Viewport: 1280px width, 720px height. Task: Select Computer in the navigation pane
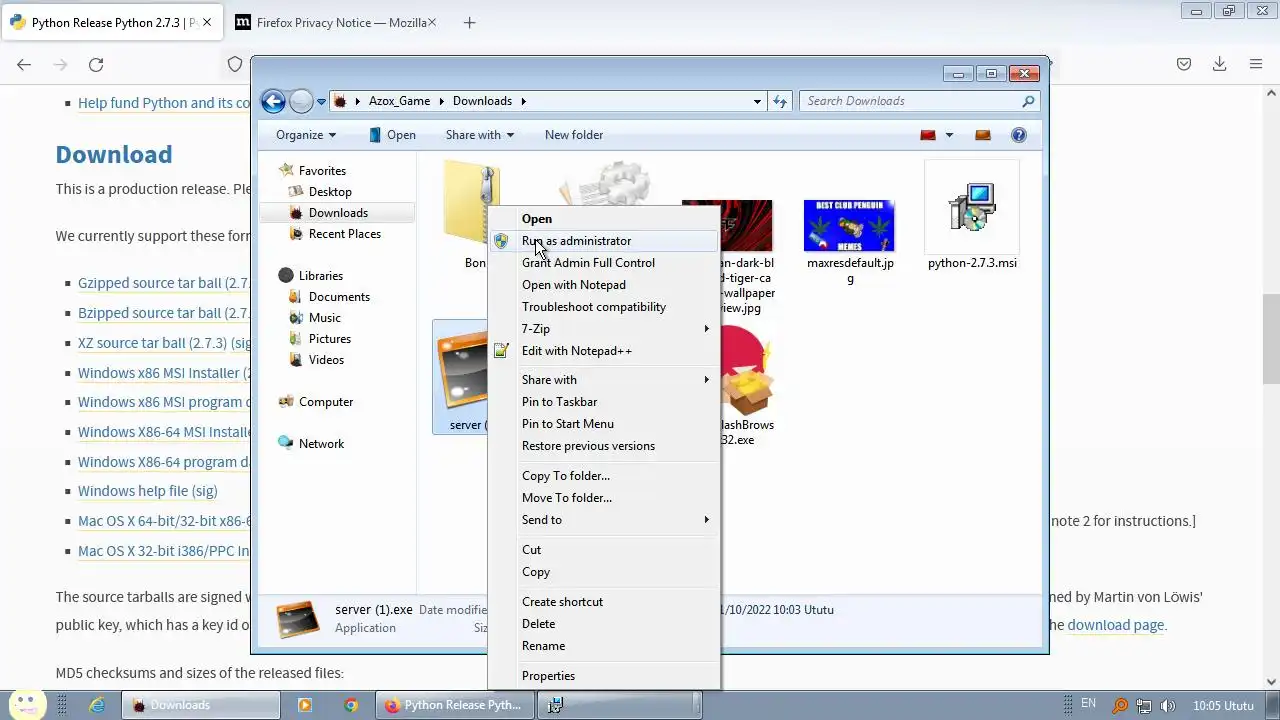coord(326,402)
